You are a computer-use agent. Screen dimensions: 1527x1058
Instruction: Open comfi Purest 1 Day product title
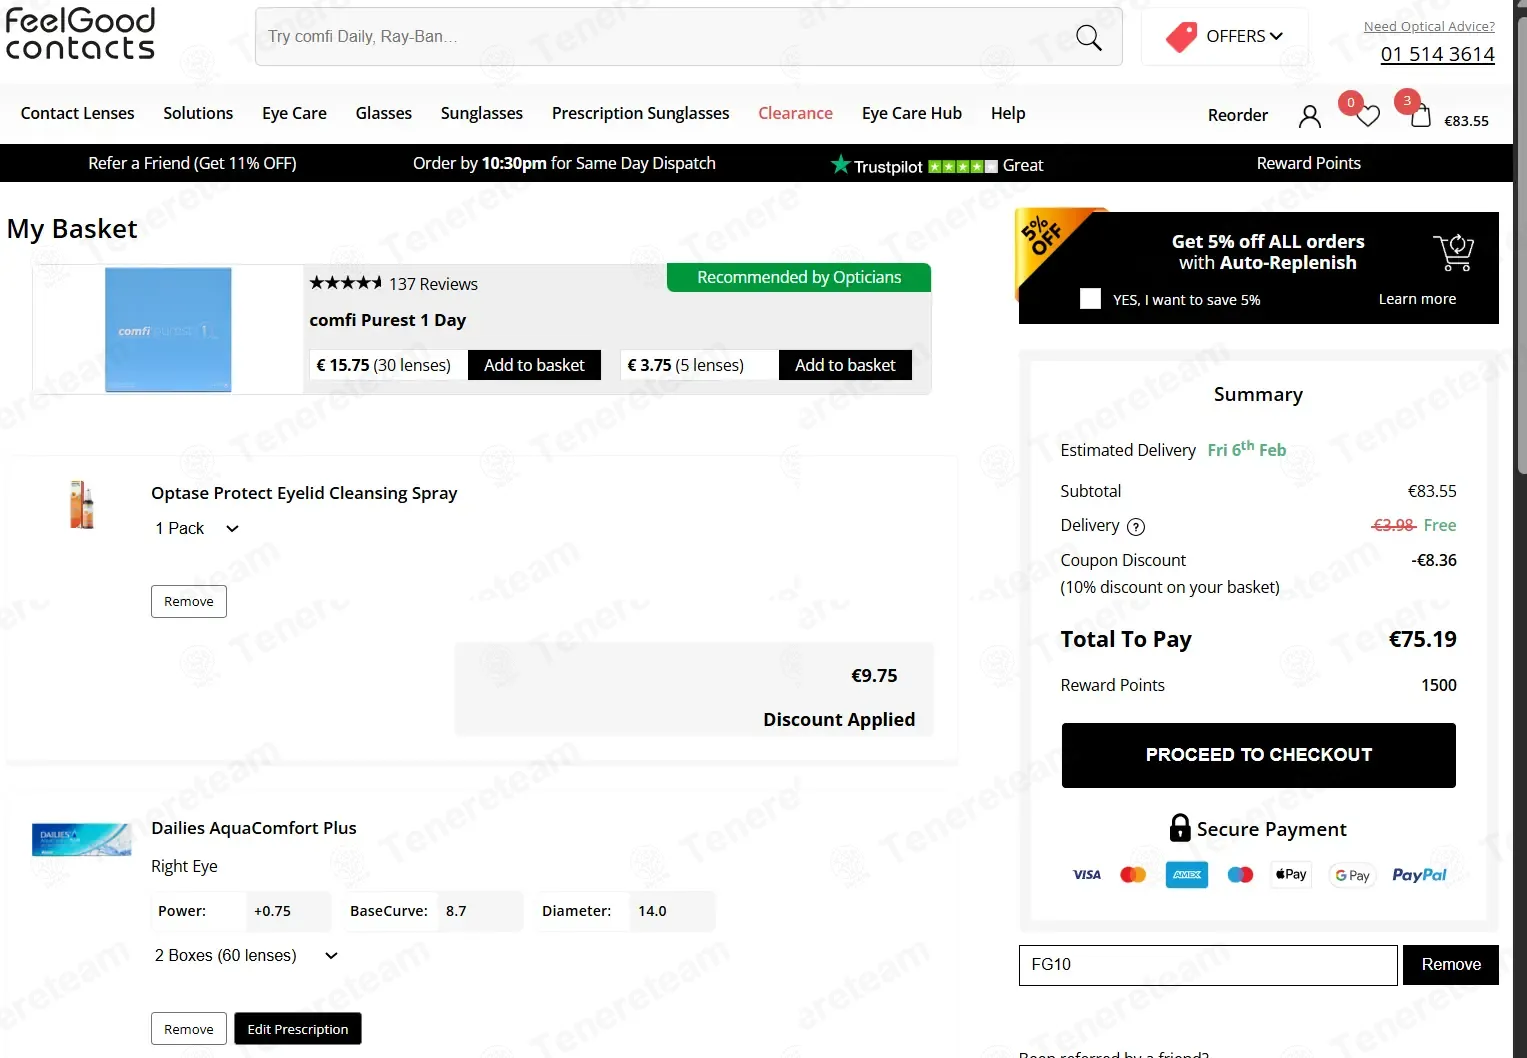pyautogui.click(x=388, y=320)
